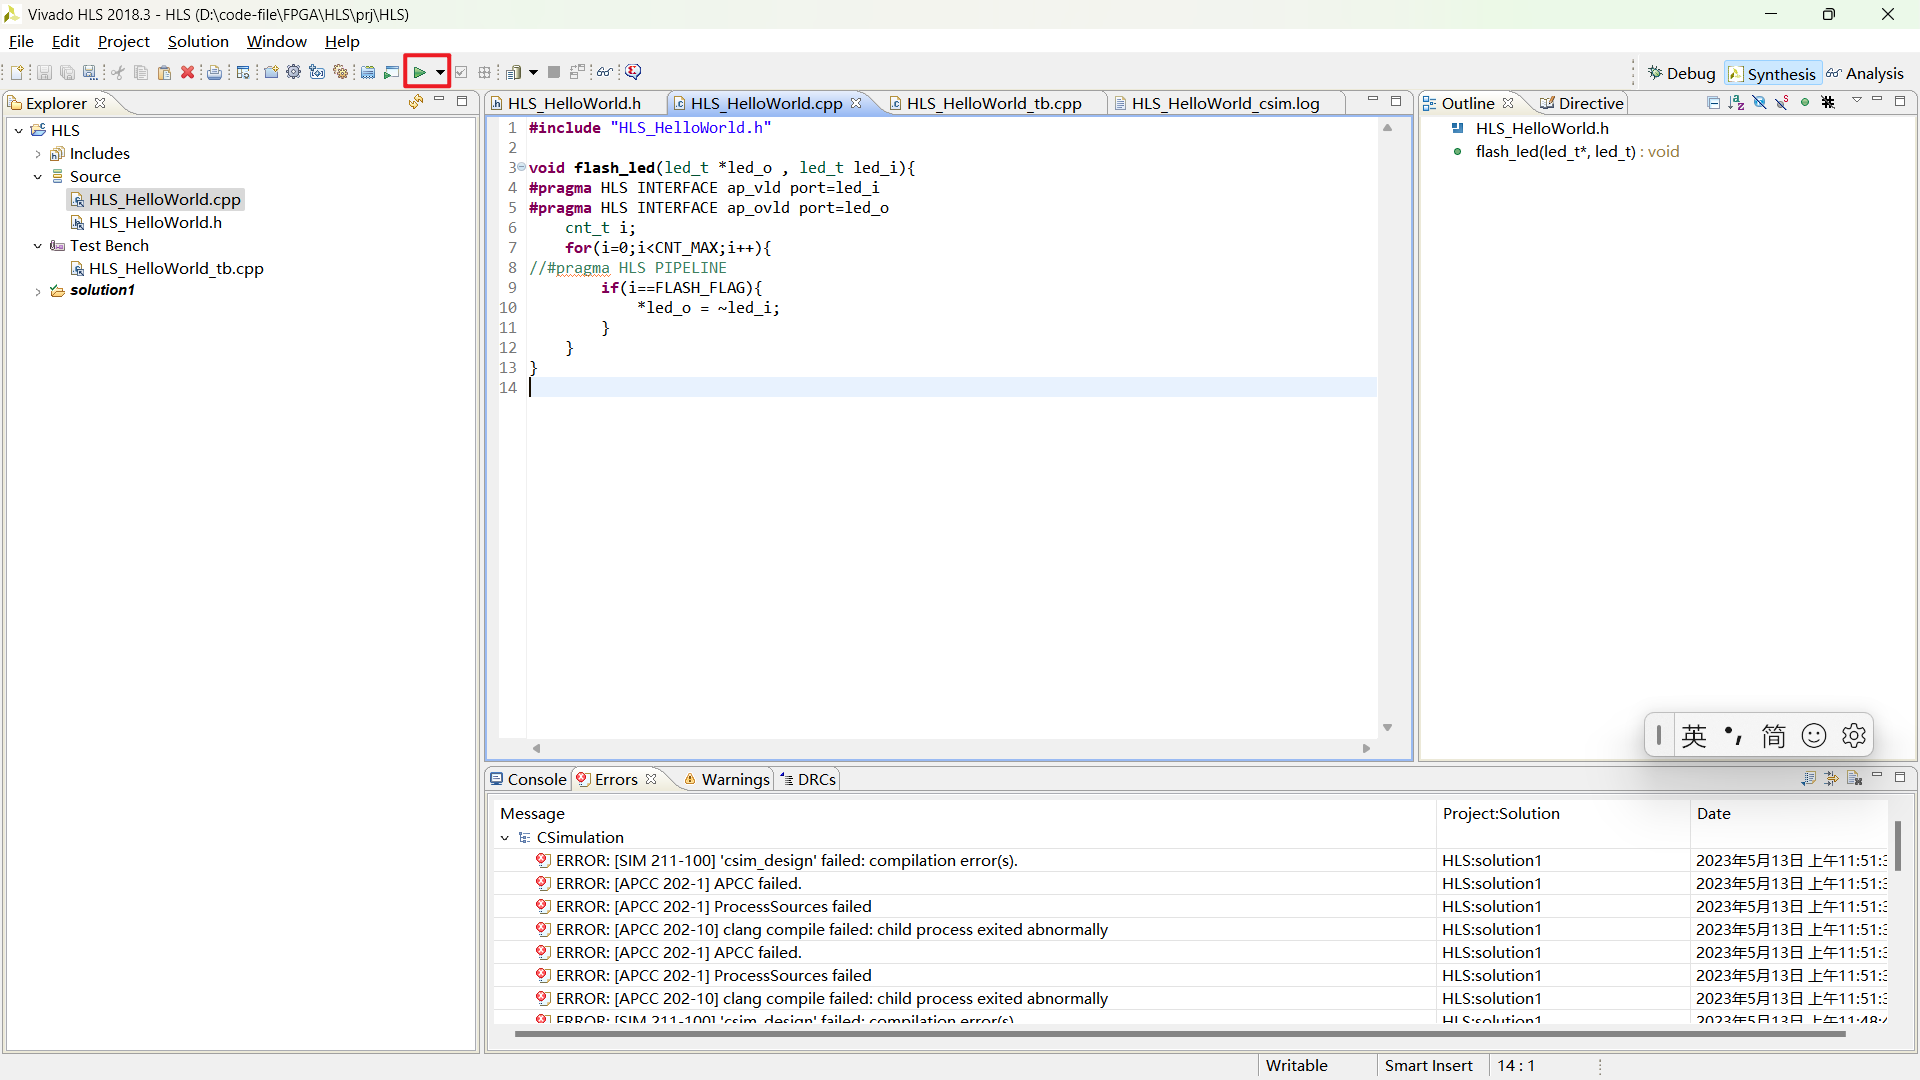The width and height of the screenshot is (1920, 1080).
Task: Collapse the CSimulation message group
Action: pyautogui.click(x=505, y=838)
